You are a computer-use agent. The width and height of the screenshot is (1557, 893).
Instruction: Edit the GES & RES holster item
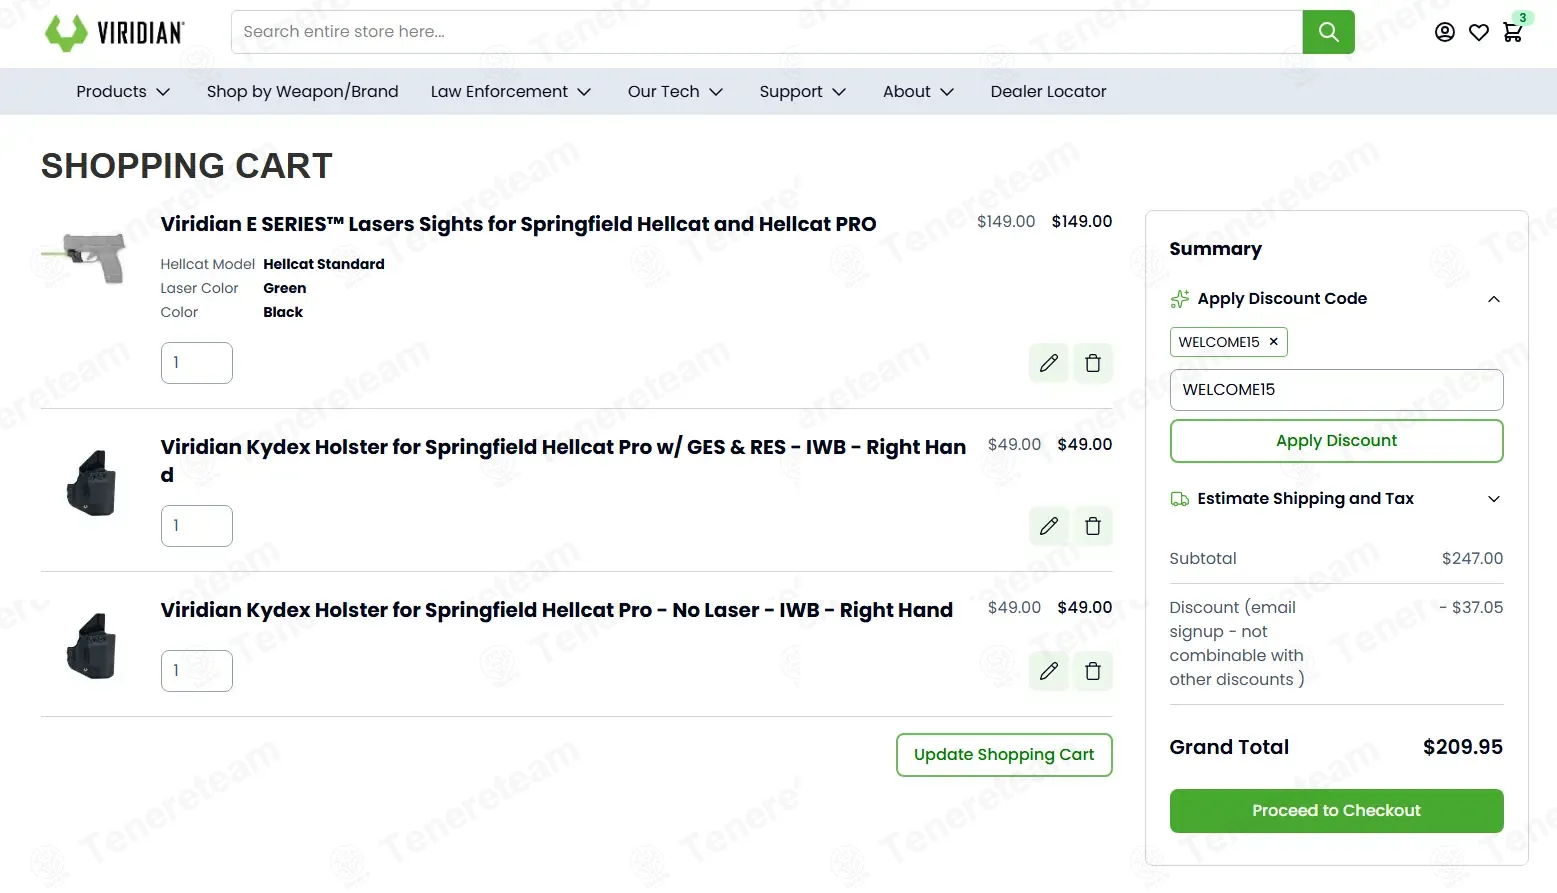[1049, 526]
